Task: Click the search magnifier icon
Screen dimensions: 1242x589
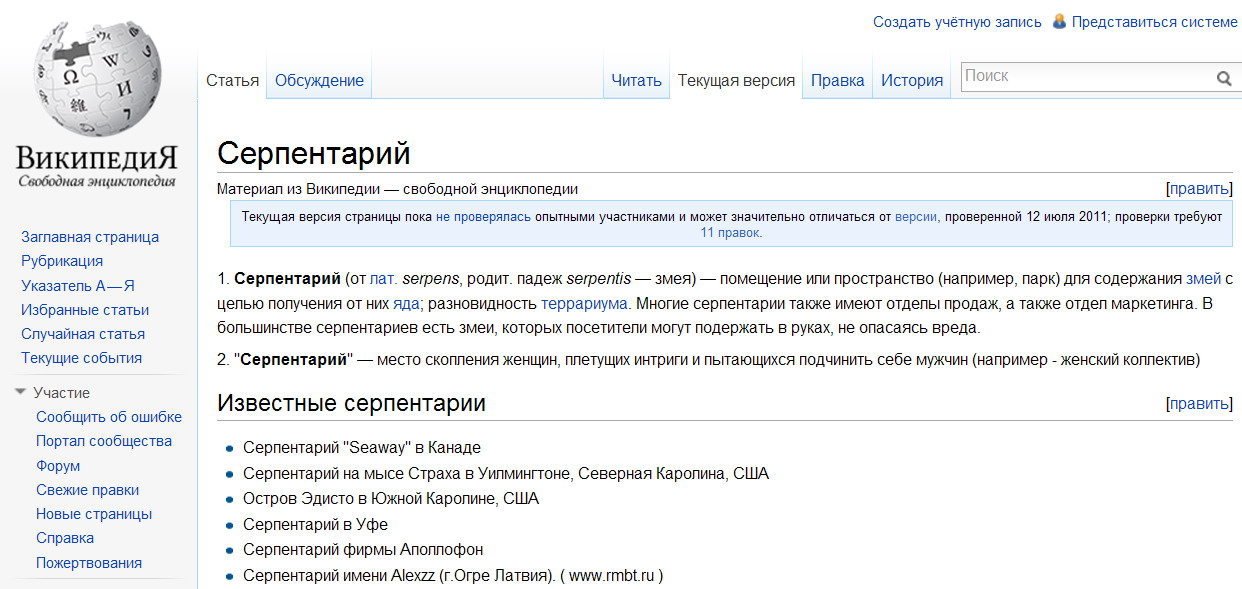Action: [x=1223, y=79]
